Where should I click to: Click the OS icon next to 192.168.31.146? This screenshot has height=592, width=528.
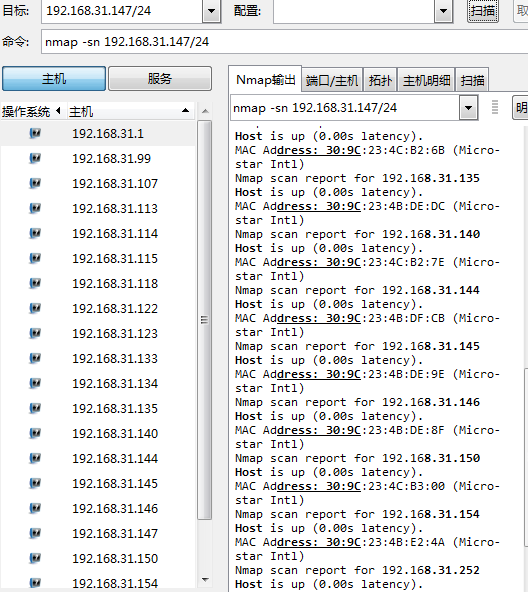35,508
